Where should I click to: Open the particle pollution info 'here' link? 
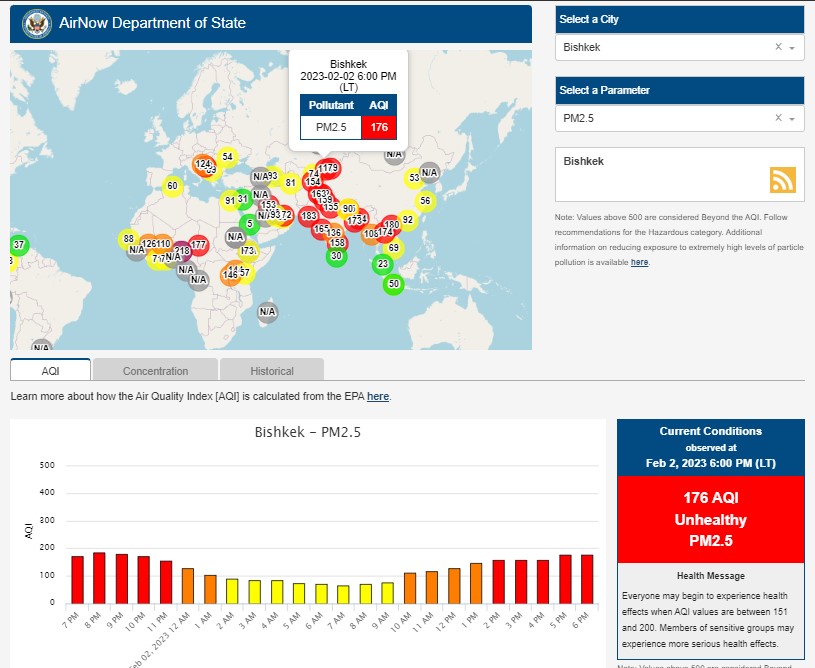pos(639,262)
